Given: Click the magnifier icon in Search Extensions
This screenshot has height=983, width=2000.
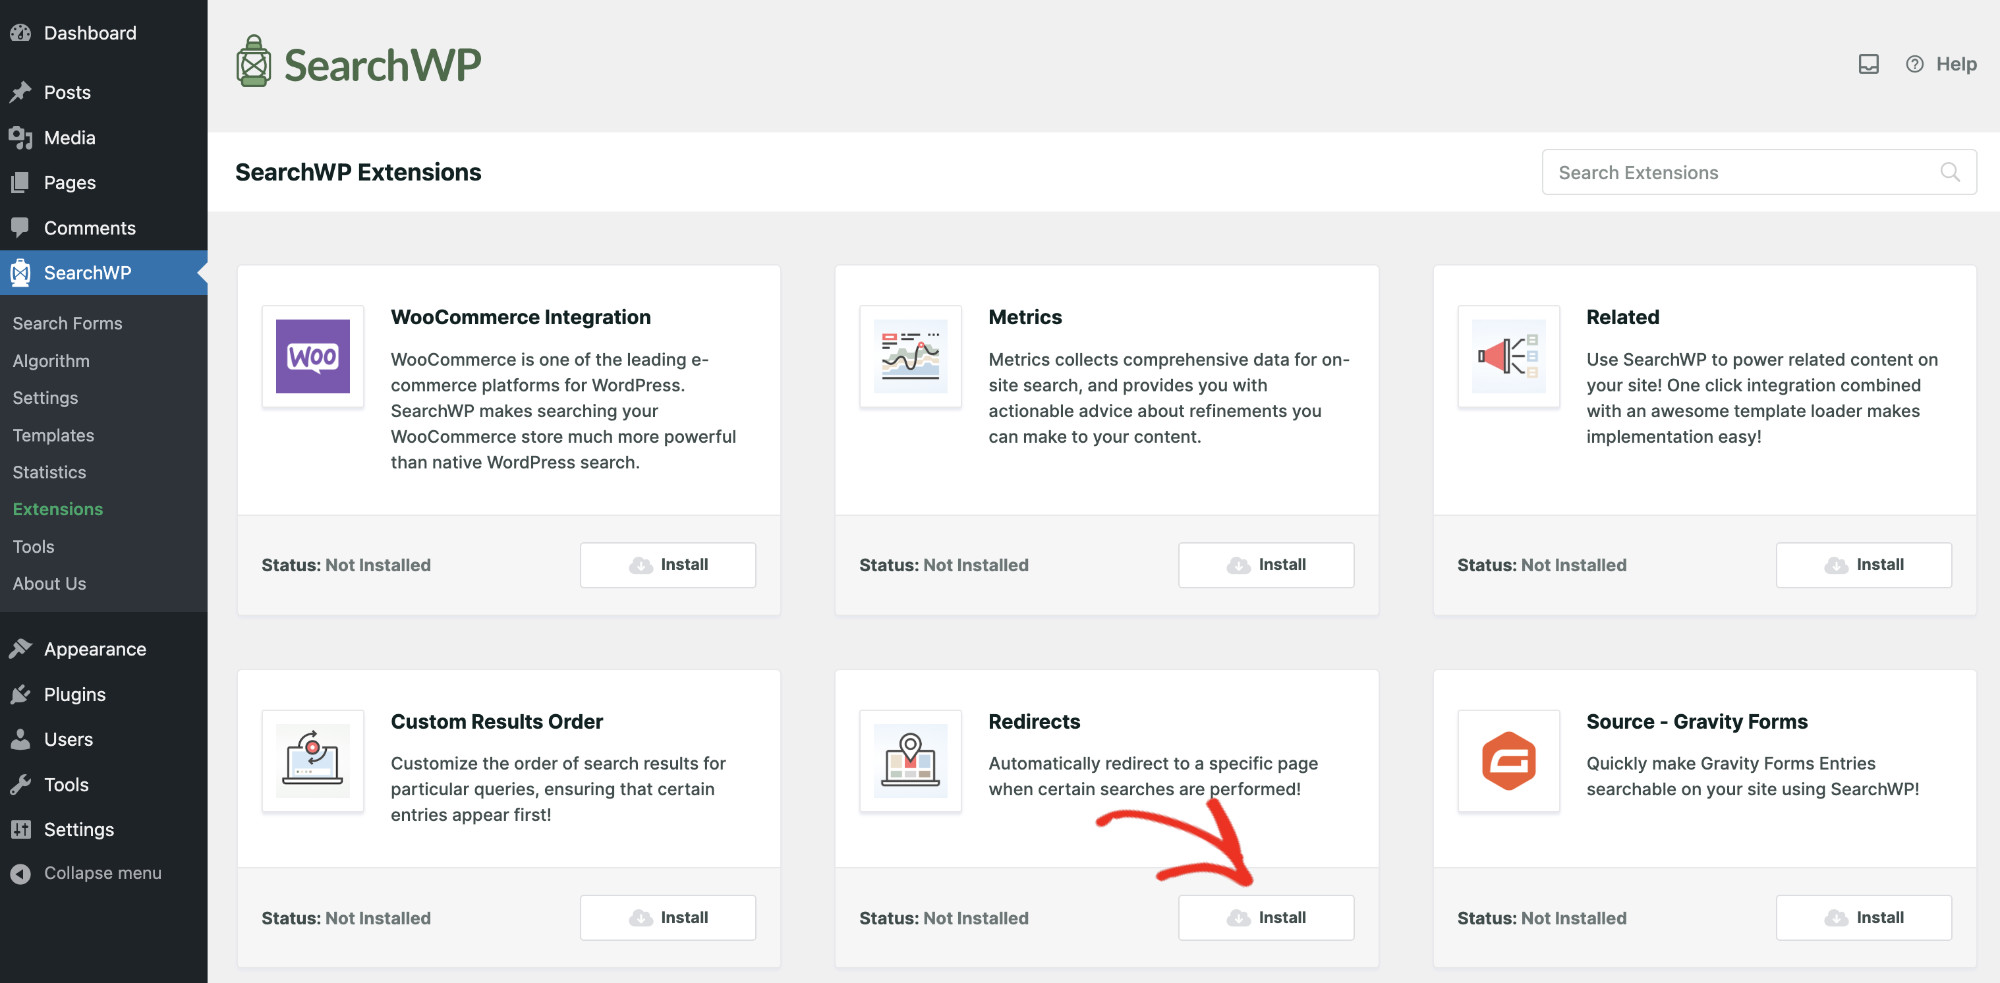Looking at the screenshot, I should [1951, 172].
